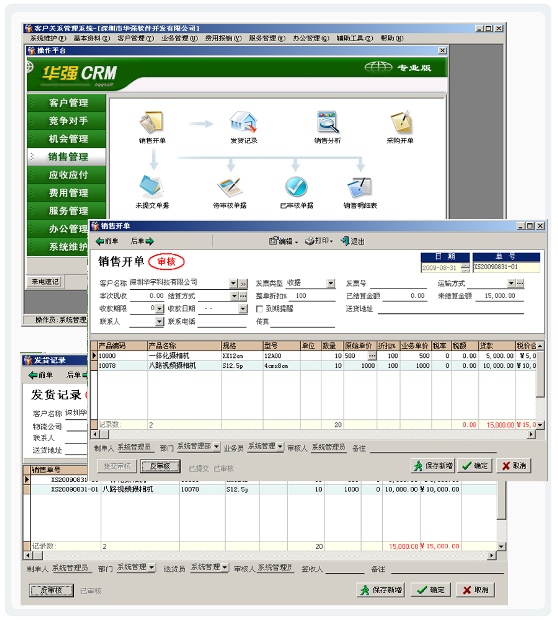Expand the 业务员 dropdown in 销售开单

pos(280,446)
